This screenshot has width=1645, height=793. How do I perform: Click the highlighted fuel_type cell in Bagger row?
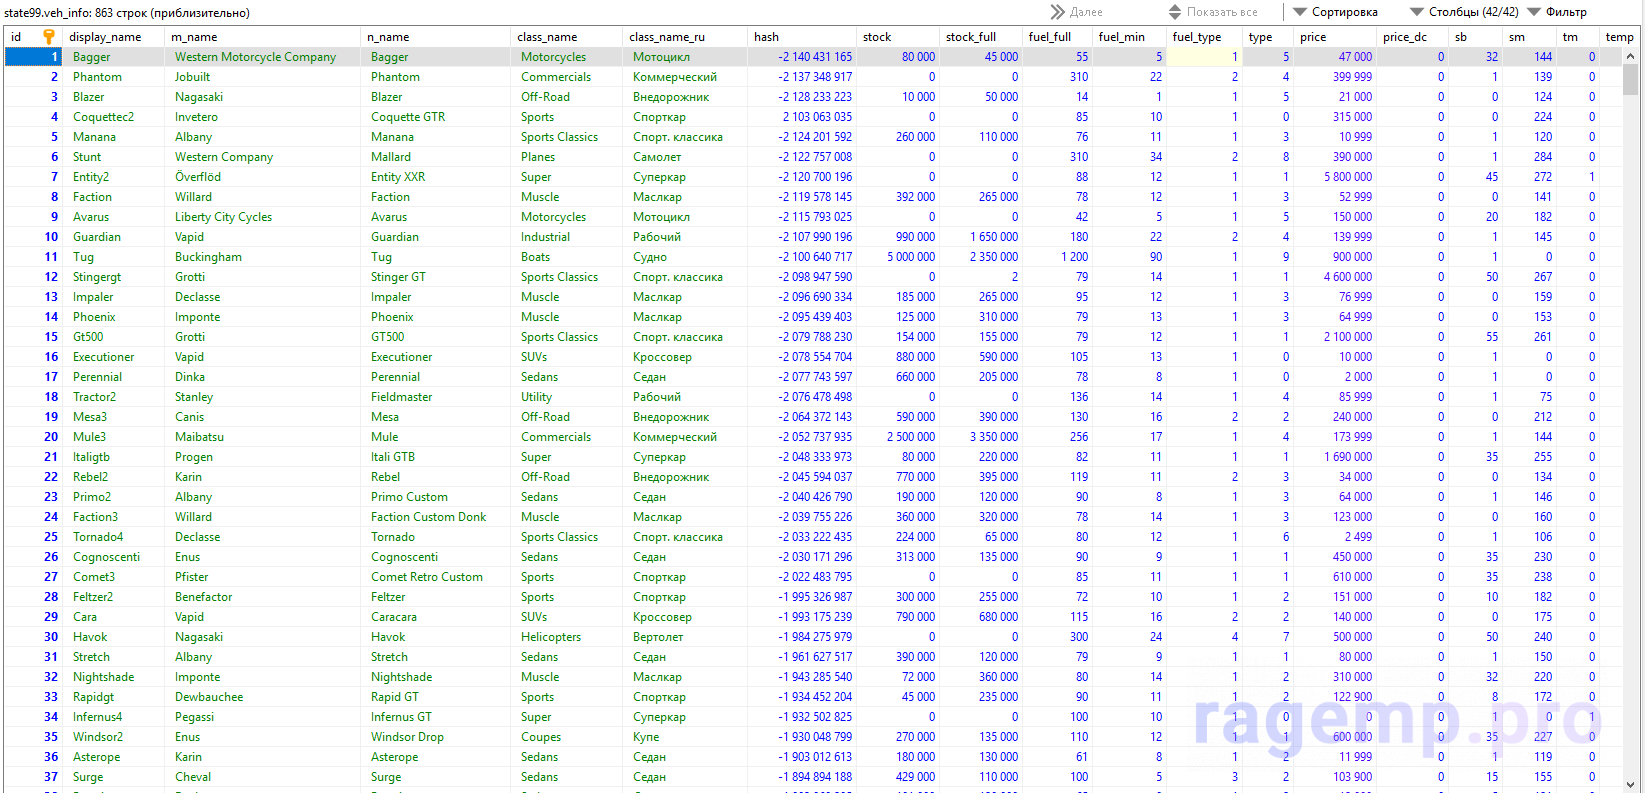1204,57
